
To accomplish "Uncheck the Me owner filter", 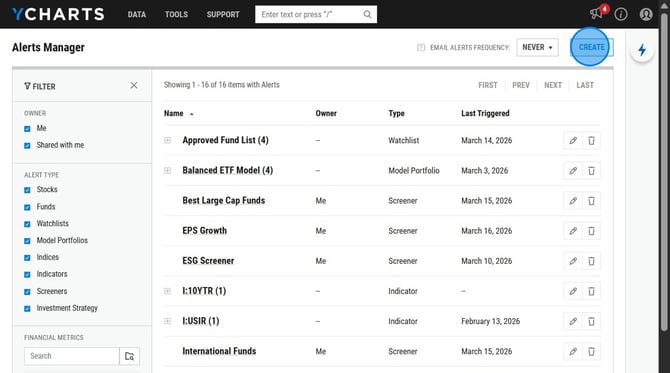I will click(27, 129).
